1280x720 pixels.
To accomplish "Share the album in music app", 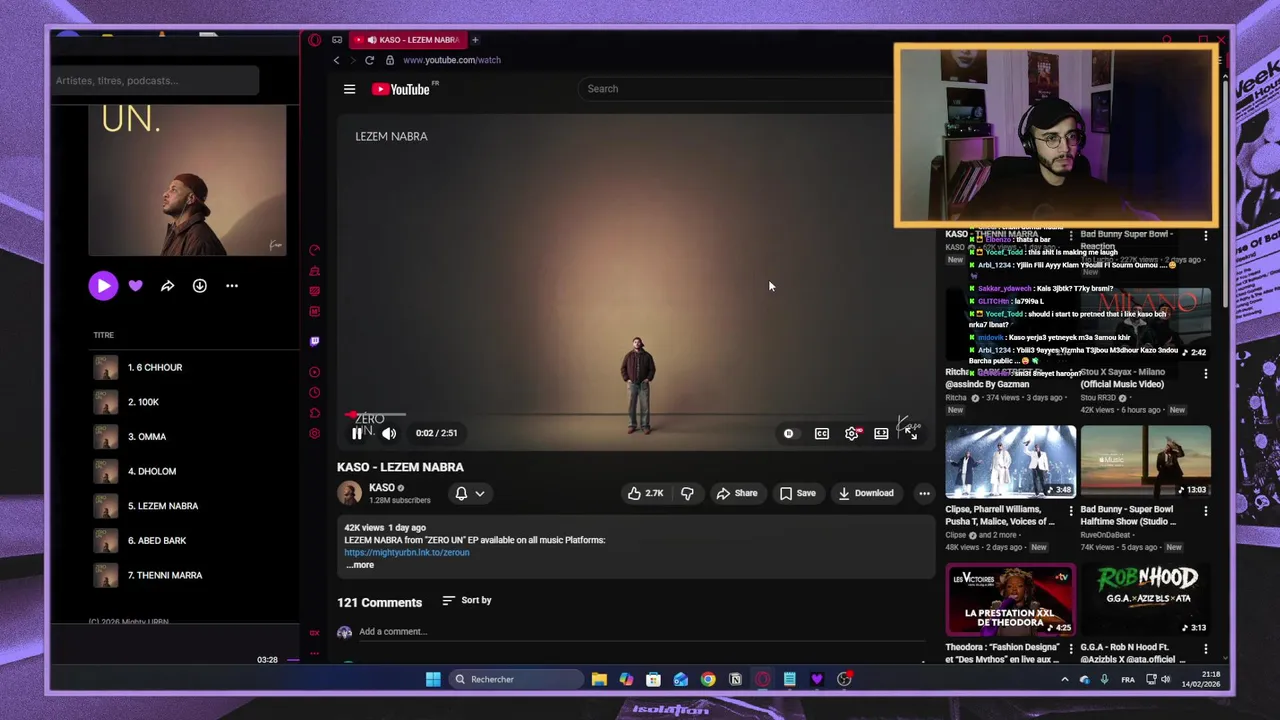I will (x=167, y=286).
